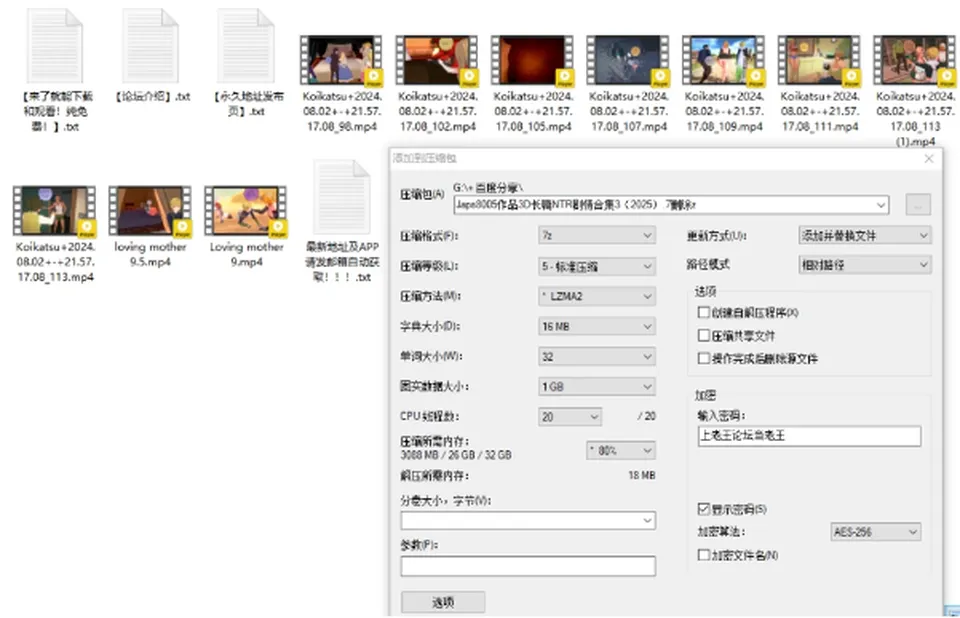Close the add to archive dialog
The height and width of the screenshot is (618, 960).
pyautogui.click(x=929, y=159)
